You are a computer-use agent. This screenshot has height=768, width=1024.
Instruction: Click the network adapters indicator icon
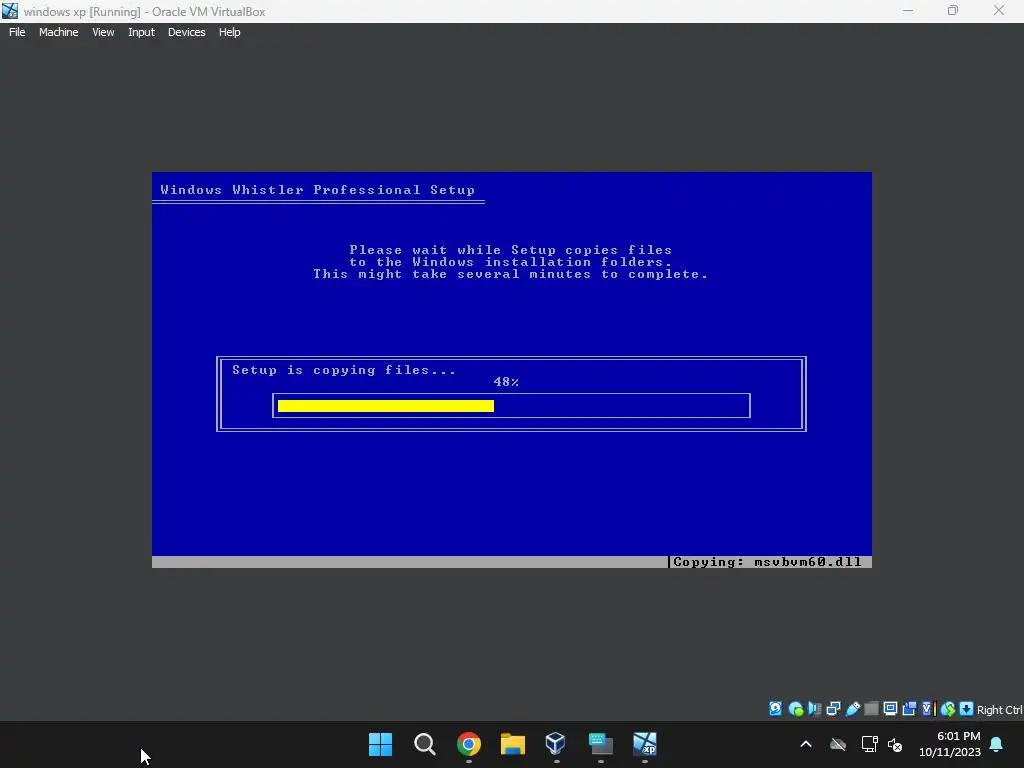click(833, 709)
